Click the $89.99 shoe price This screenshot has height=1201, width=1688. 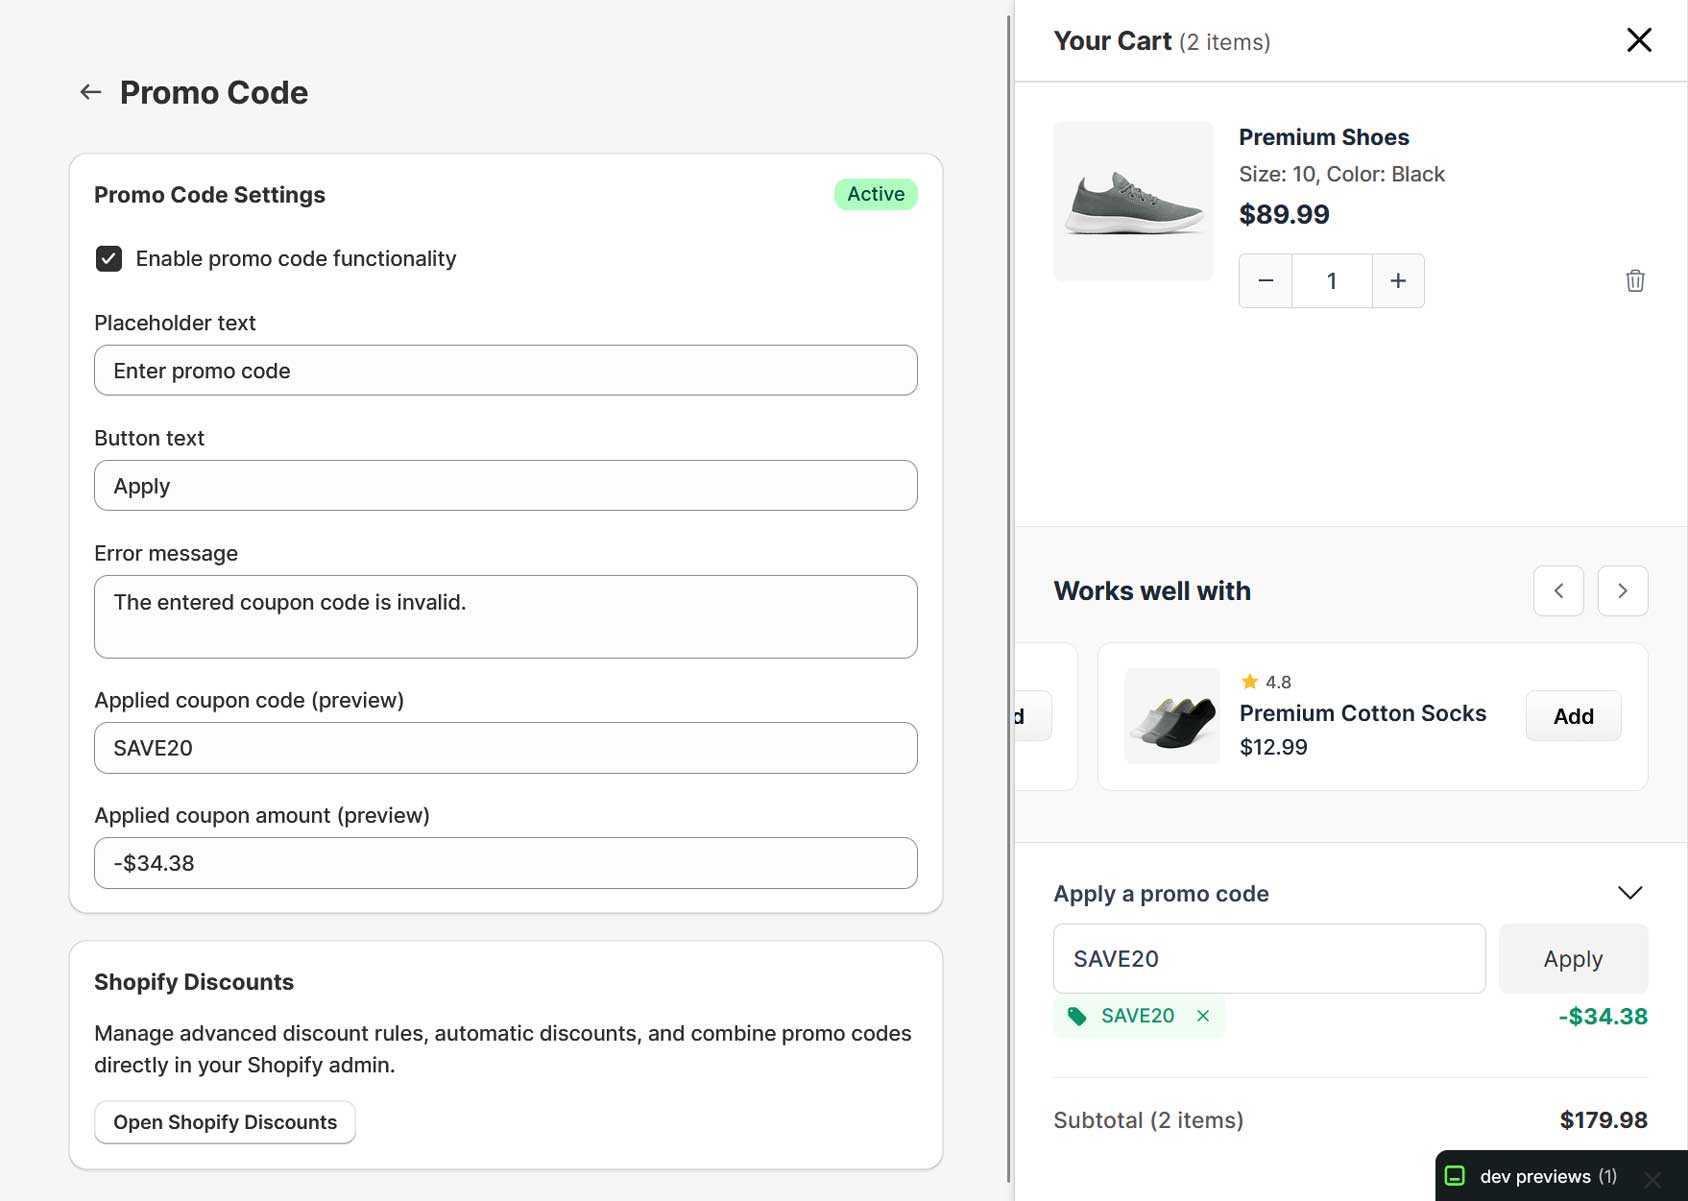[1284, 214]
